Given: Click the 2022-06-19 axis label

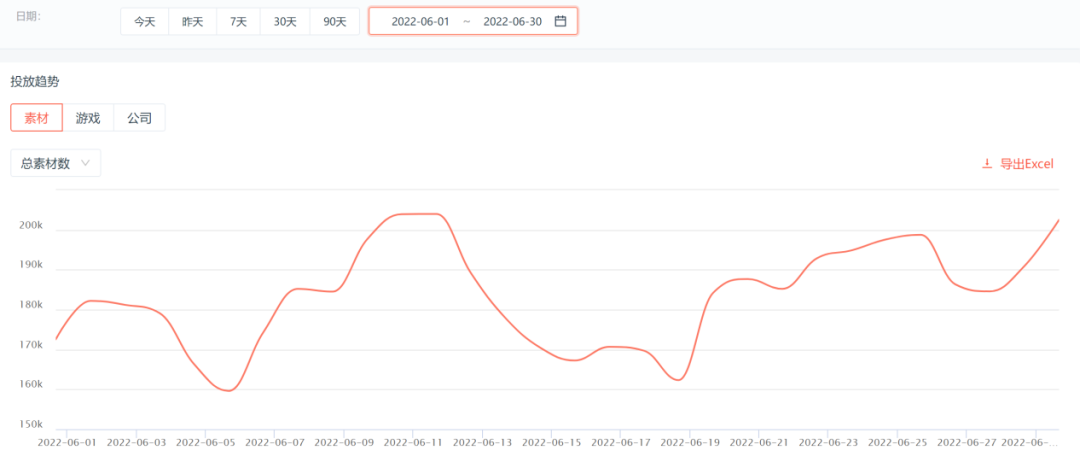Looking at the screenshot, I should [689, 442].
